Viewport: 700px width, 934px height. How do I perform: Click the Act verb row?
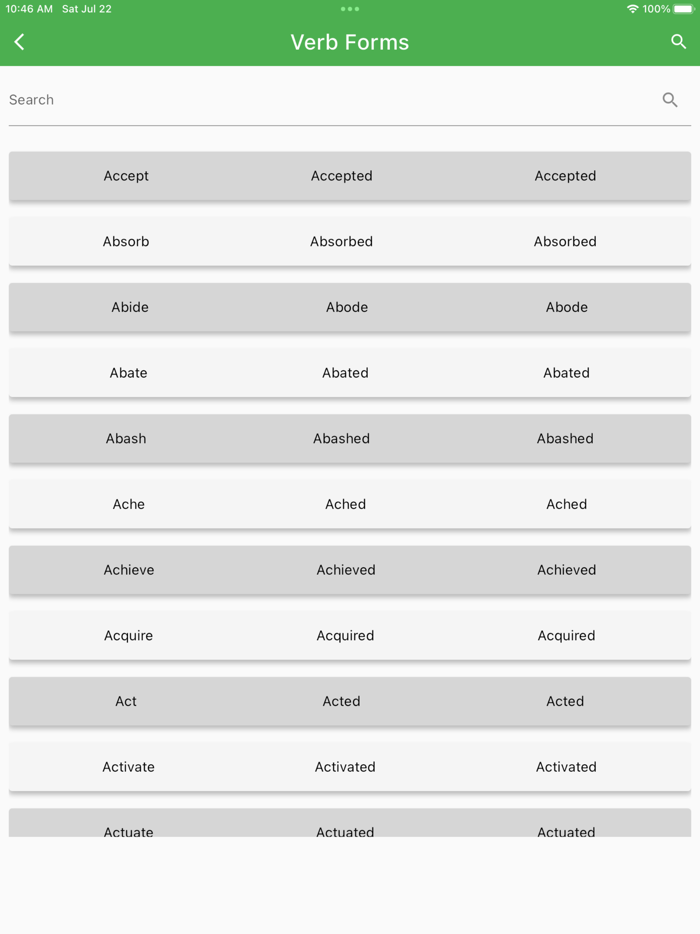[349, 701]
